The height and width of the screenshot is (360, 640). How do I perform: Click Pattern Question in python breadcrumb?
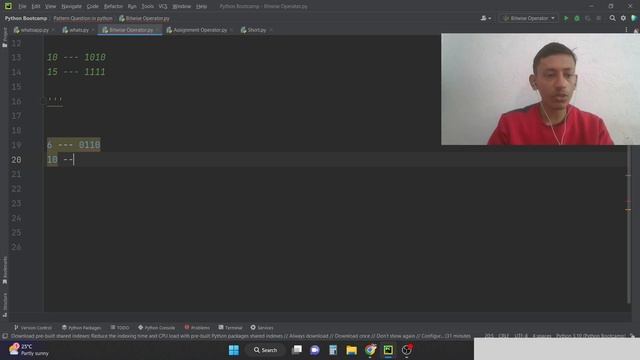pyautogui.click(x=83, y=18)
